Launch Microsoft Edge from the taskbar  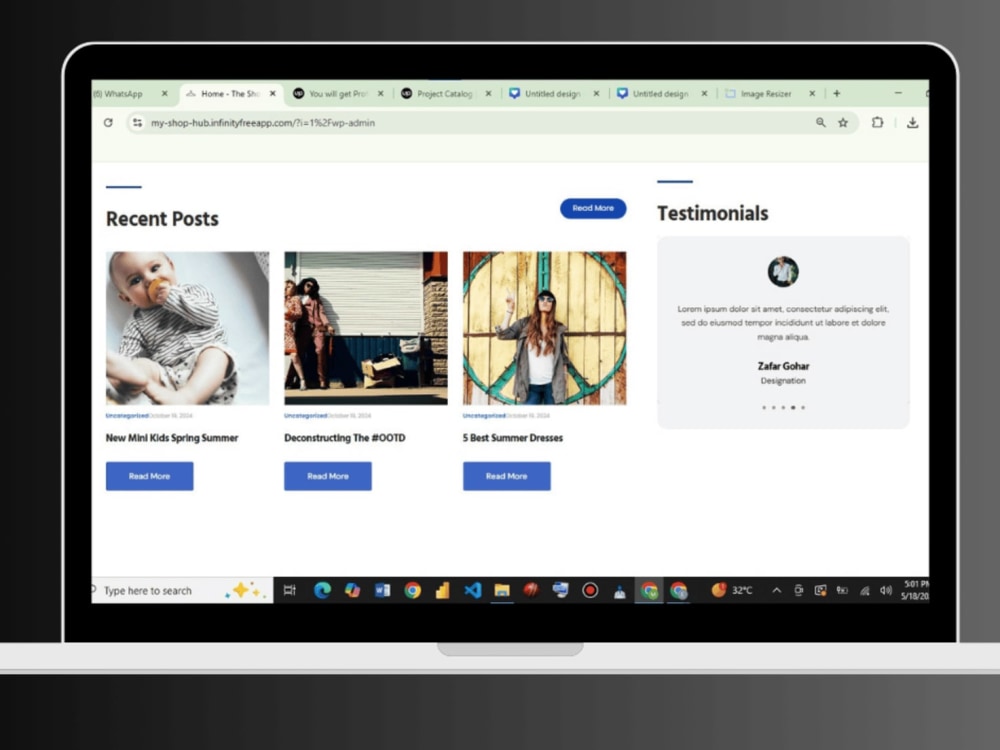[322, 590]
